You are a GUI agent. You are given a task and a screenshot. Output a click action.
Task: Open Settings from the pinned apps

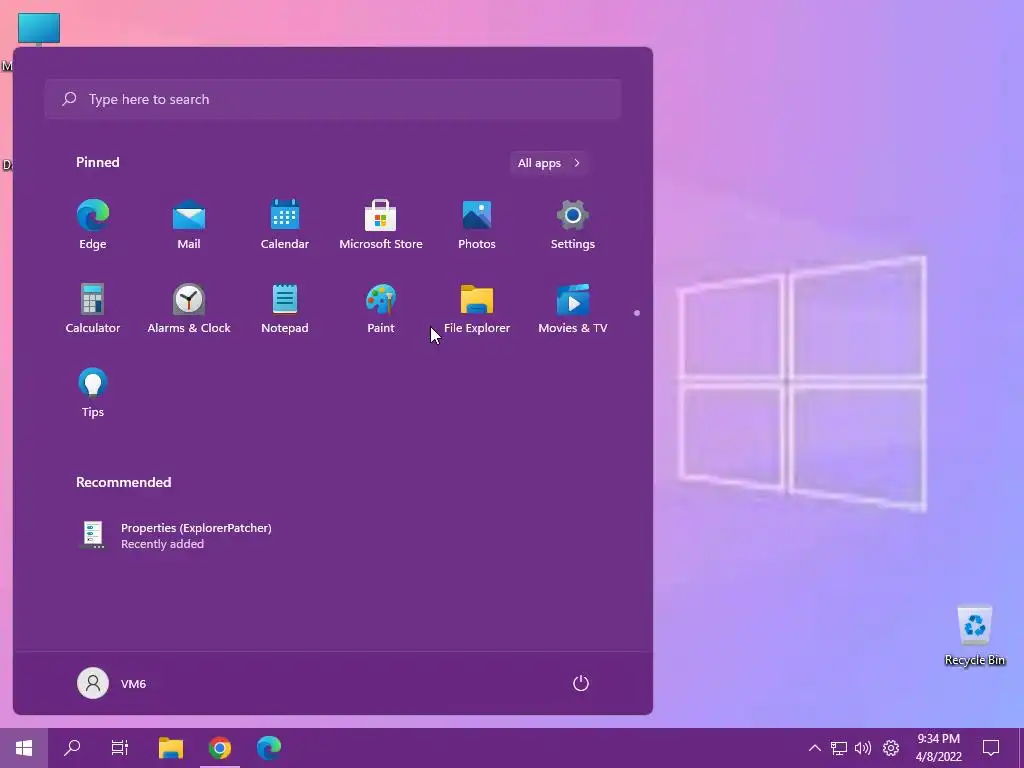click(573, 225)
